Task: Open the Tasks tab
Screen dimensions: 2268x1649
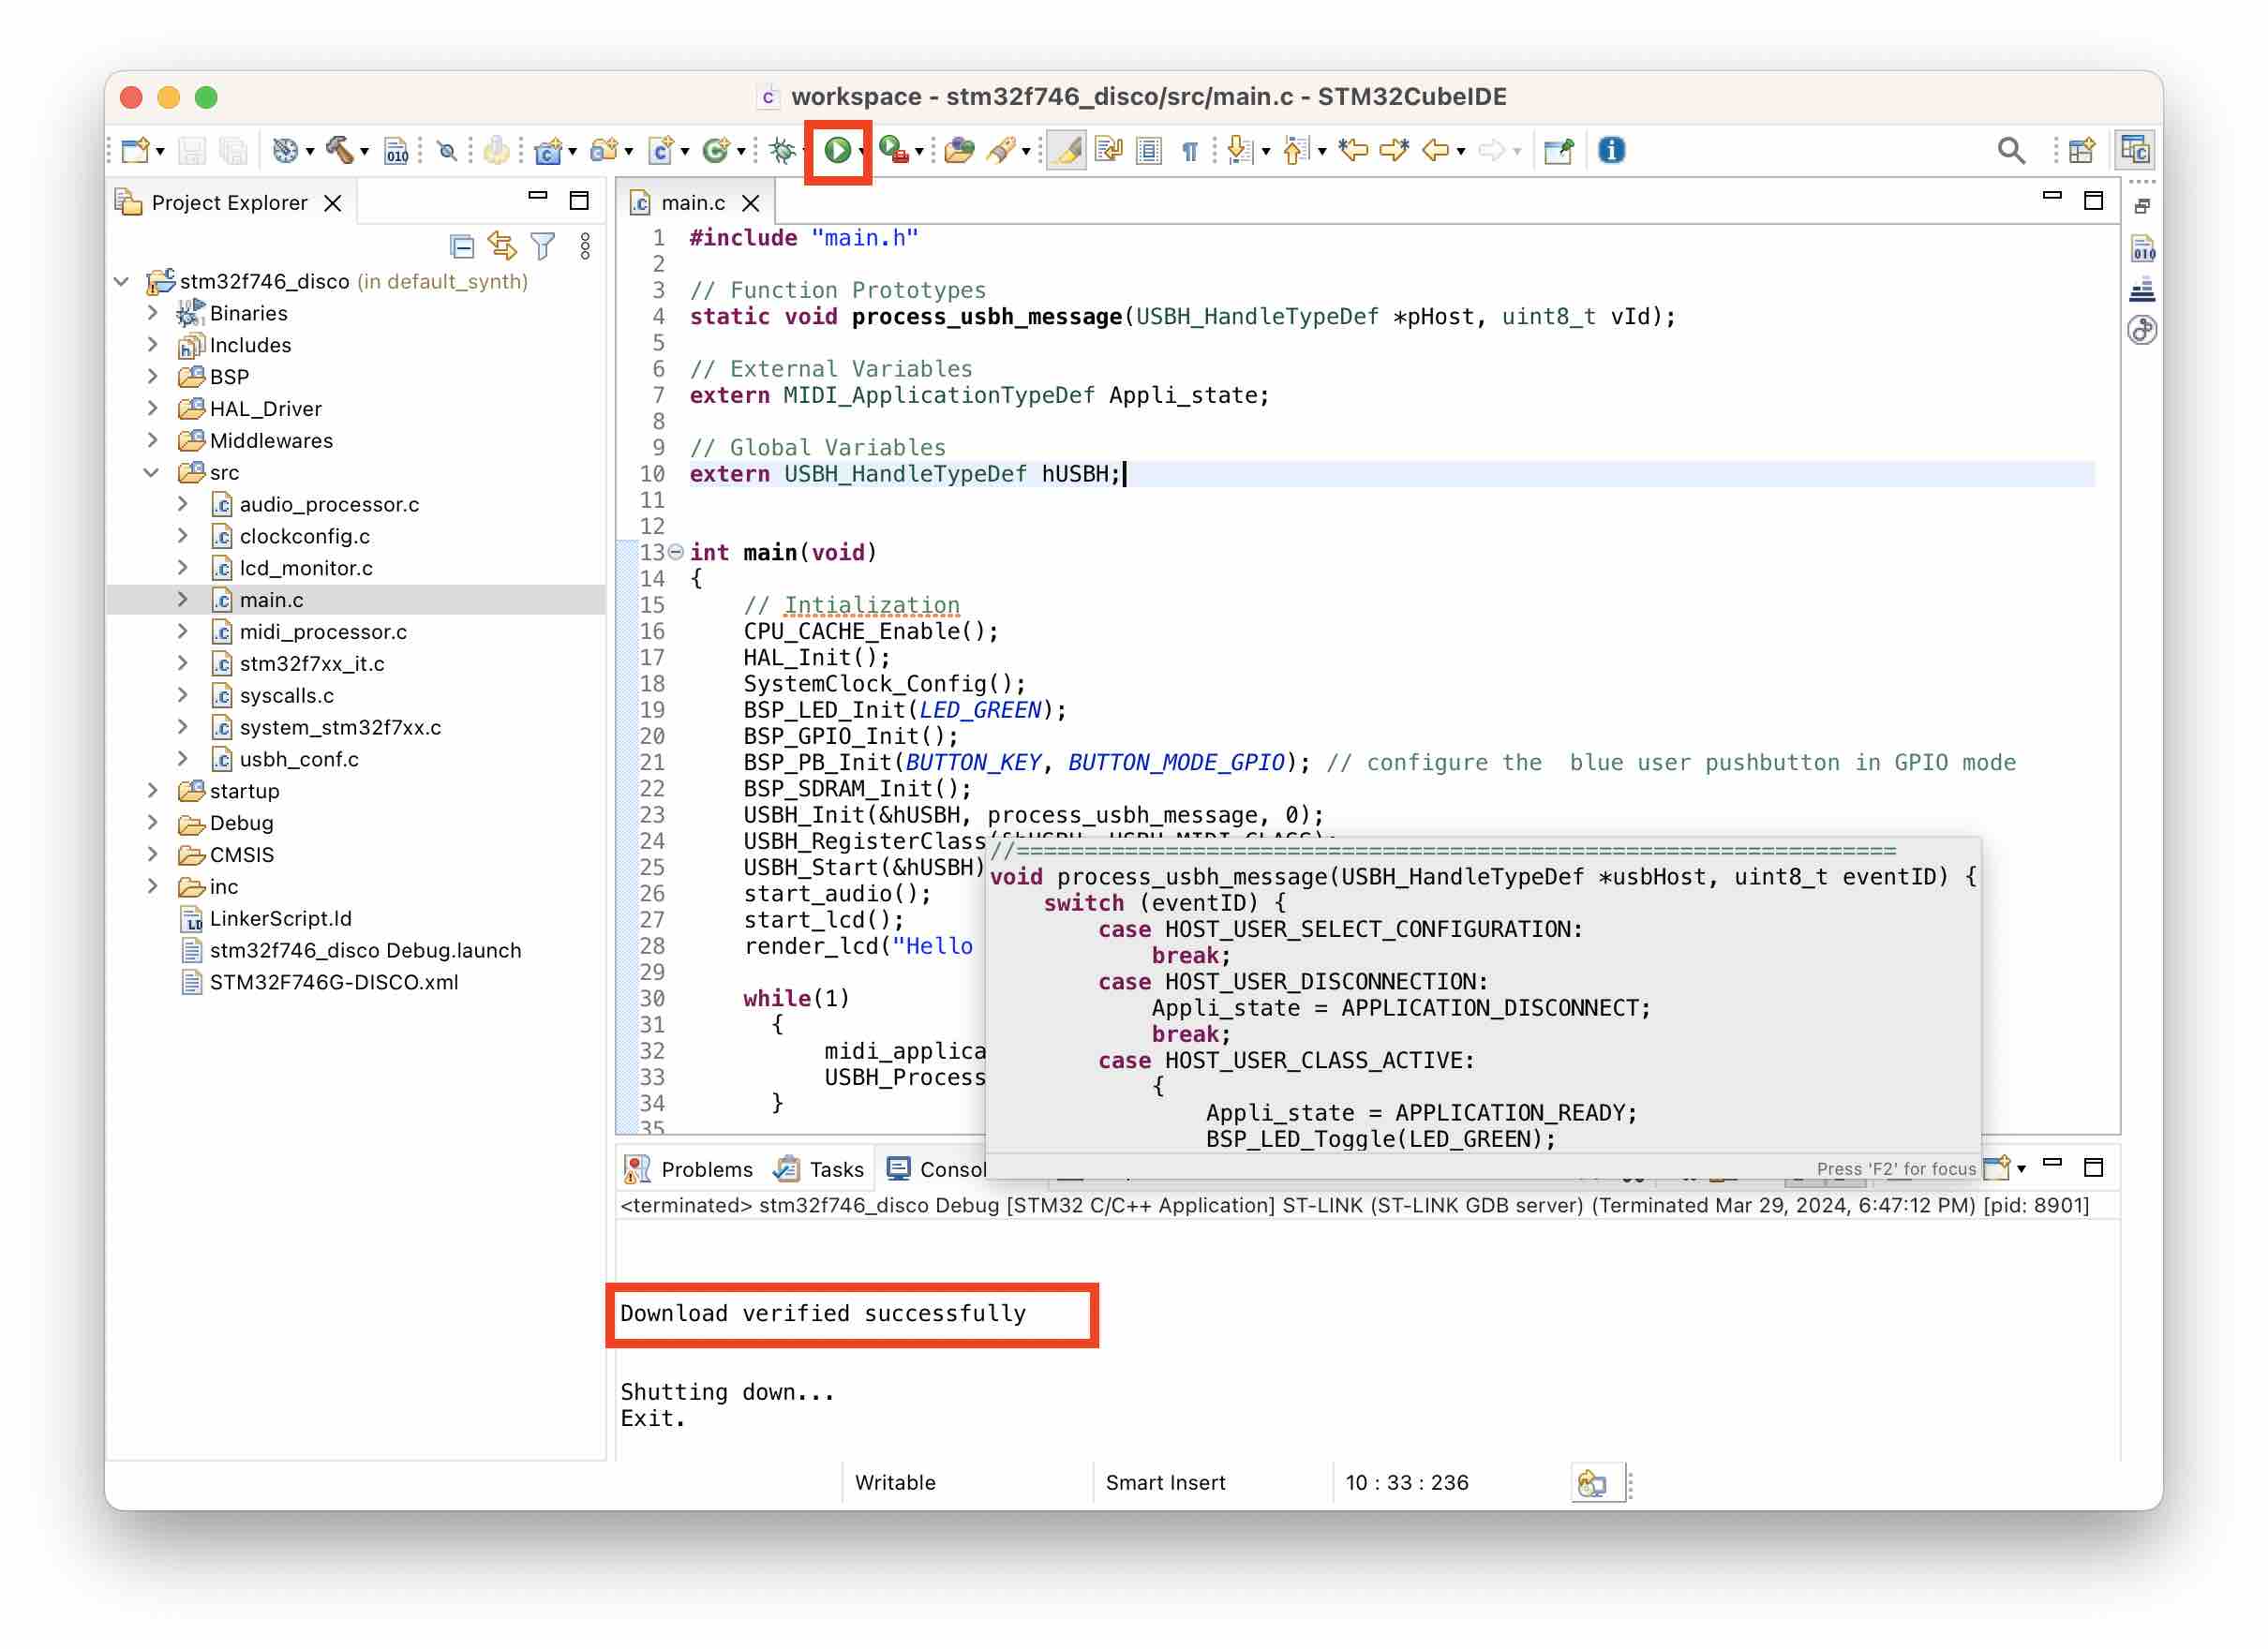Action: [819, 1169]
